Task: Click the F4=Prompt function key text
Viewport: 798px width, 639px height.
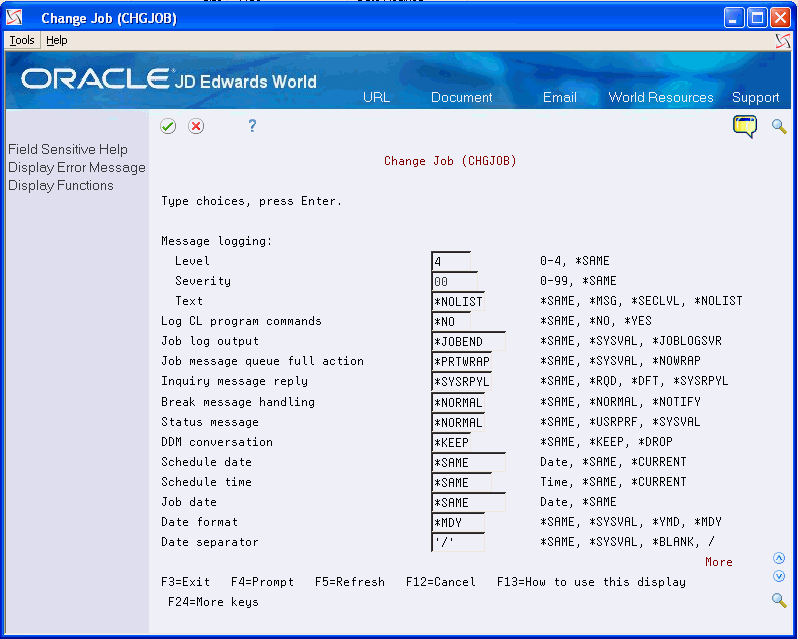Action: (x=262, y=582)
